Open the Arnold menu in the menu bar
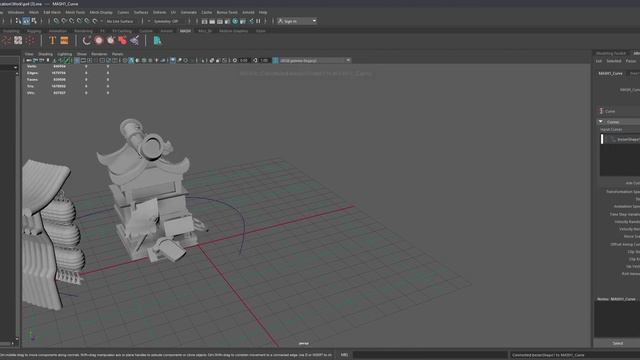Screen dimensions: 640x360 (248, 12)
